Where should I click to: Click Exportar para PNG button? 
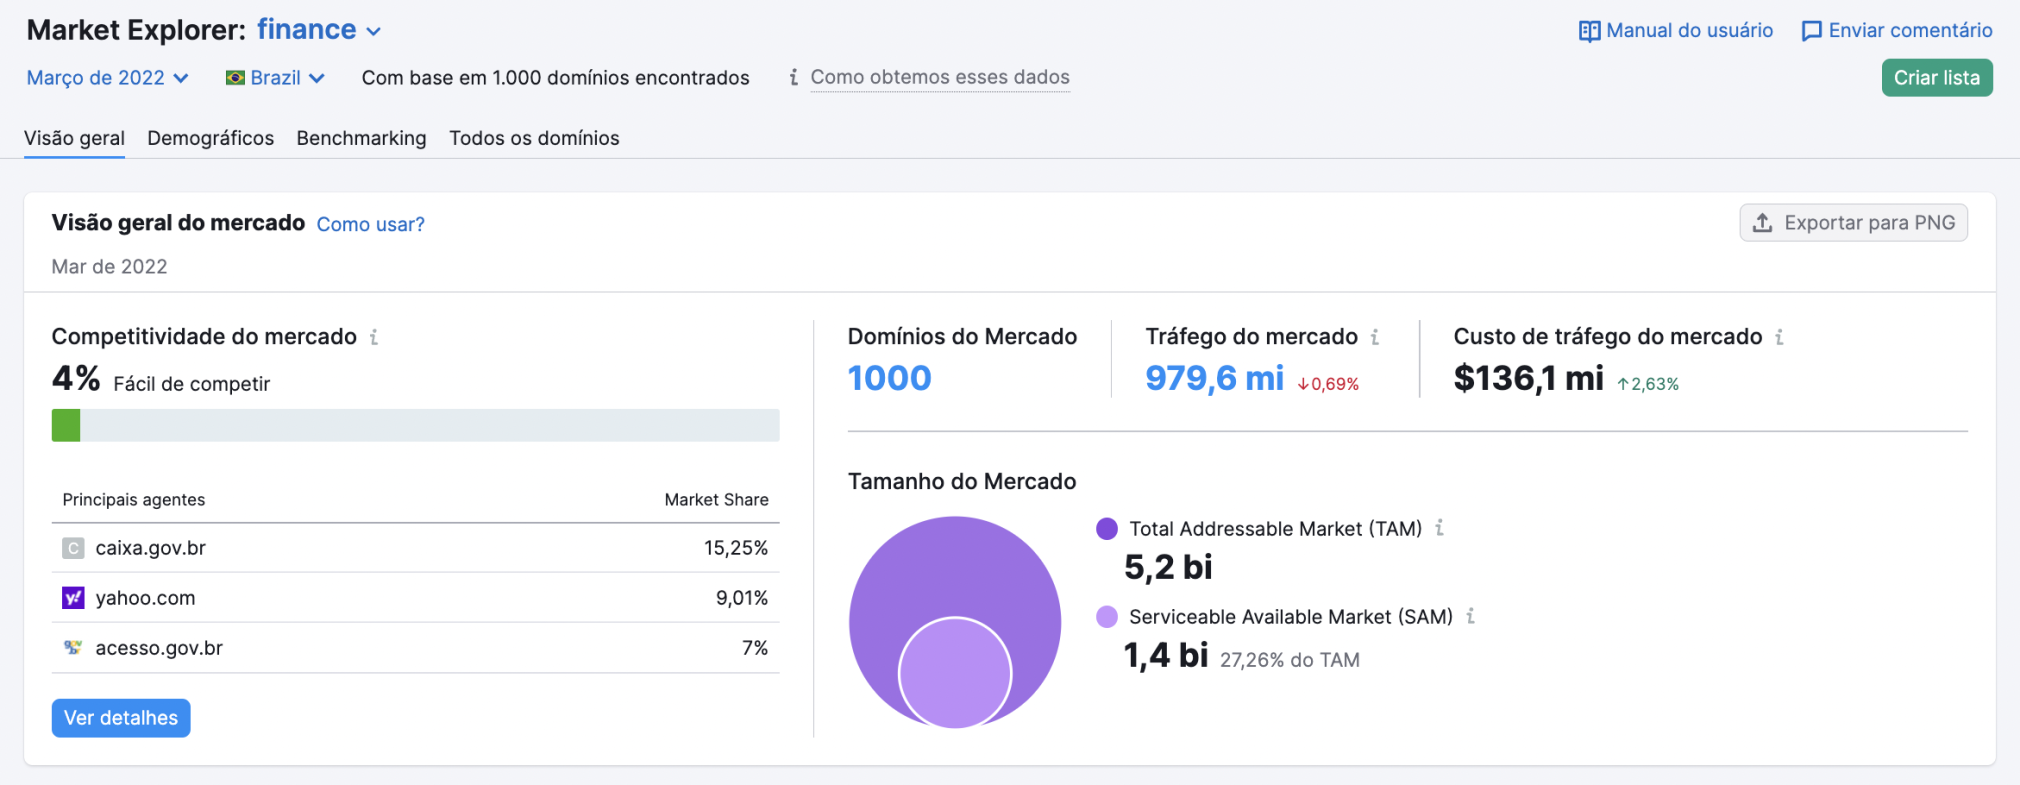coord(1854,223)
